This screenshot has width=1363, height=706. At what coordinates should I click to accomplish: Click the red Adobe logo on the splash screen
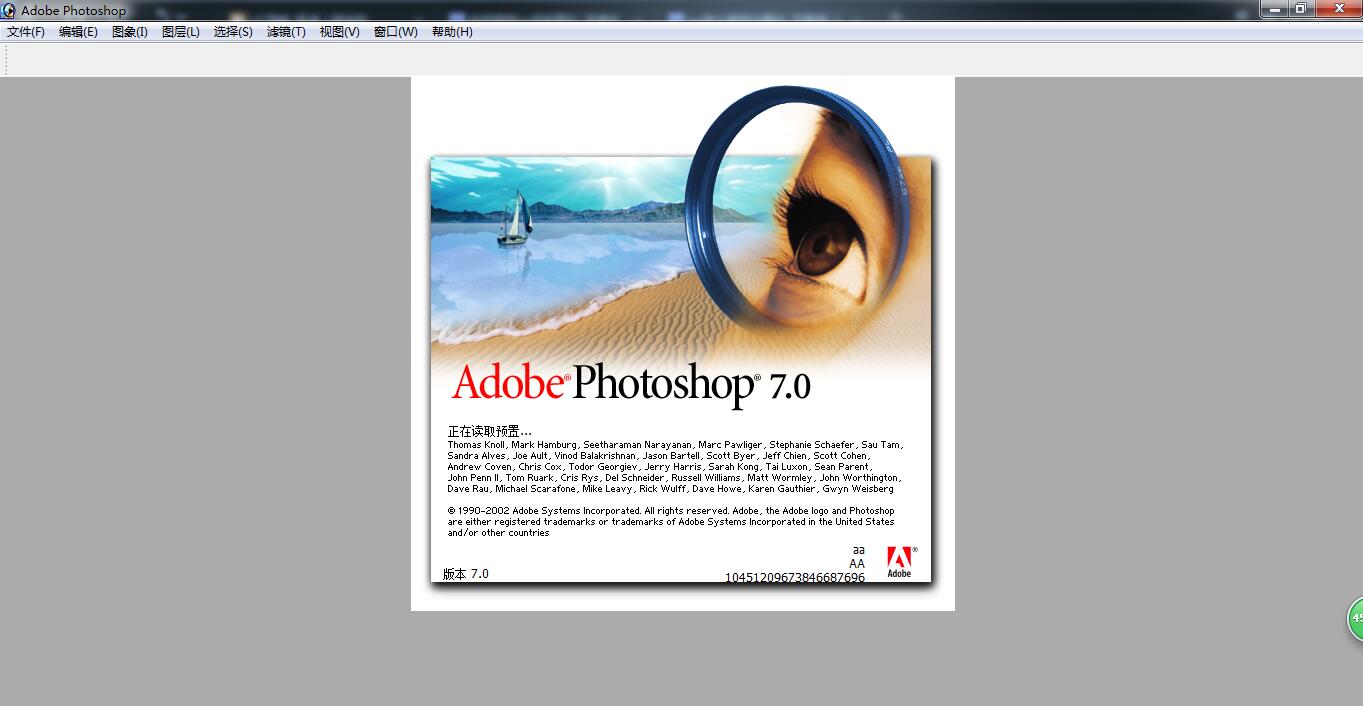point(900,562)
